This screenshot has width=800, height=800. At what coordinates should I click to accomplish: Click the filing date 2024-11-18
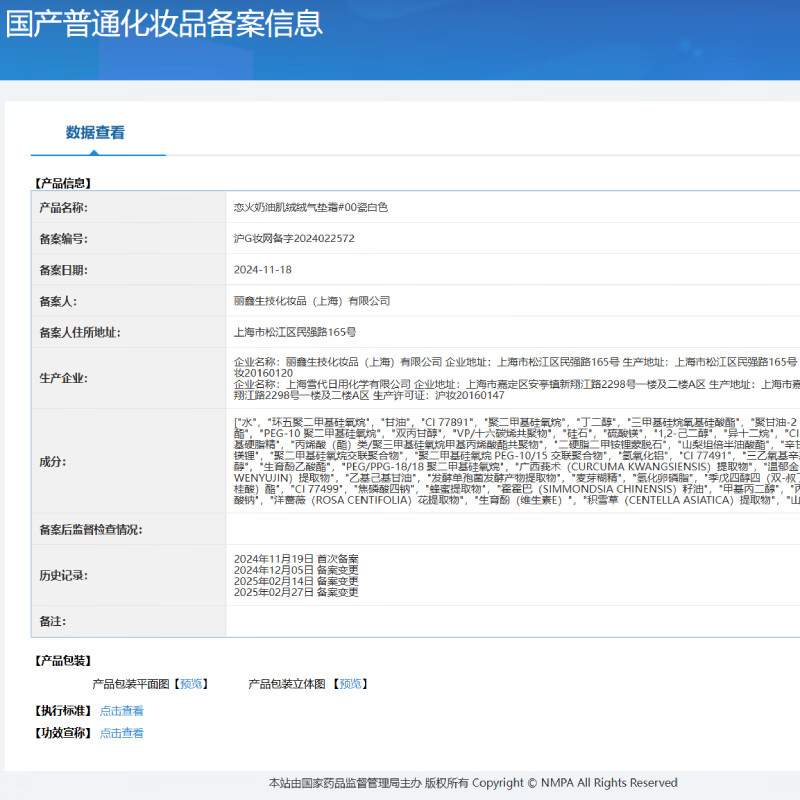tap(263, 270)
